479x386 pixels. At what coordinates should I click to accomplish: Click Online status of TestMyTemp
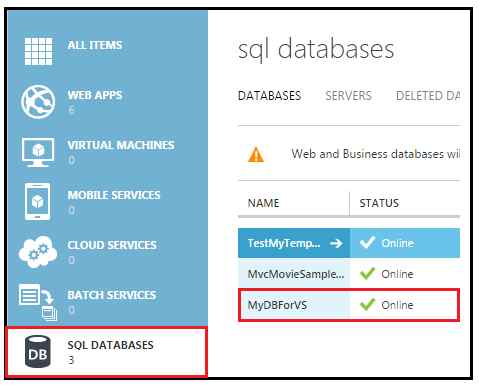397,243
